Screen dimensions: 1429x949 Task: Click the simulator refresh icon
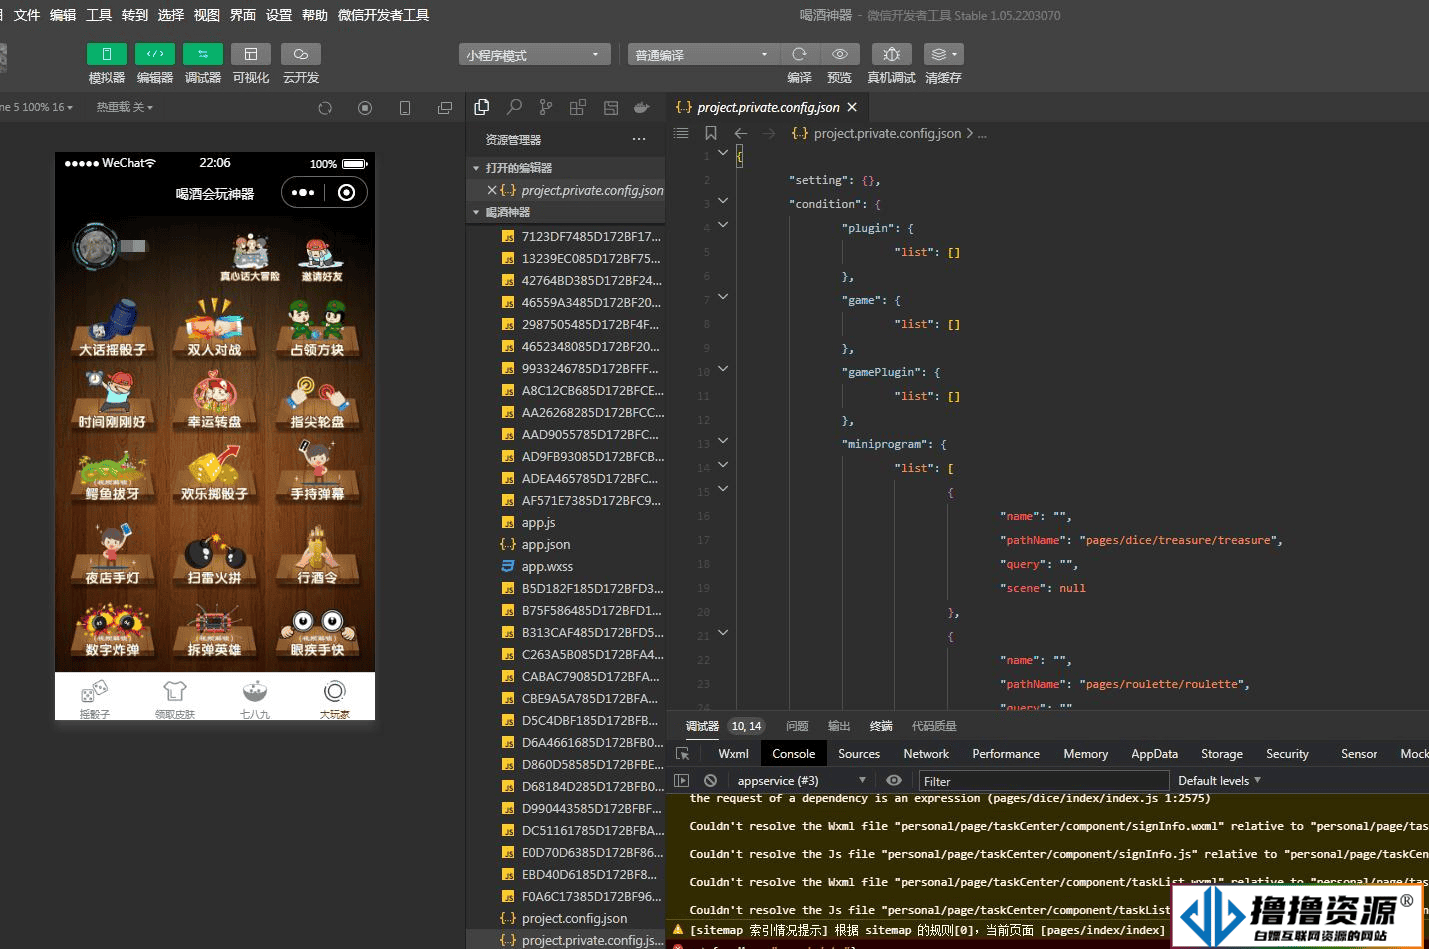(325, 108)
